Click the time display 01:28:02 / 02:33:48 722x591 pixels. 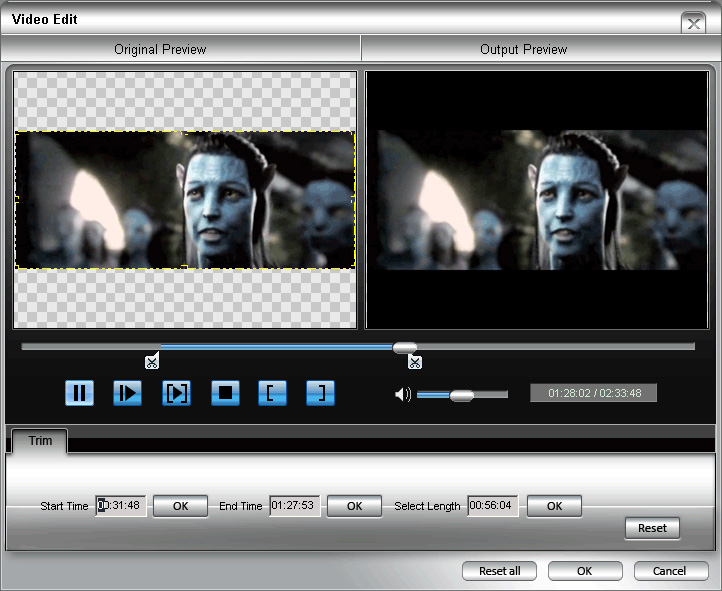[594, 393]
